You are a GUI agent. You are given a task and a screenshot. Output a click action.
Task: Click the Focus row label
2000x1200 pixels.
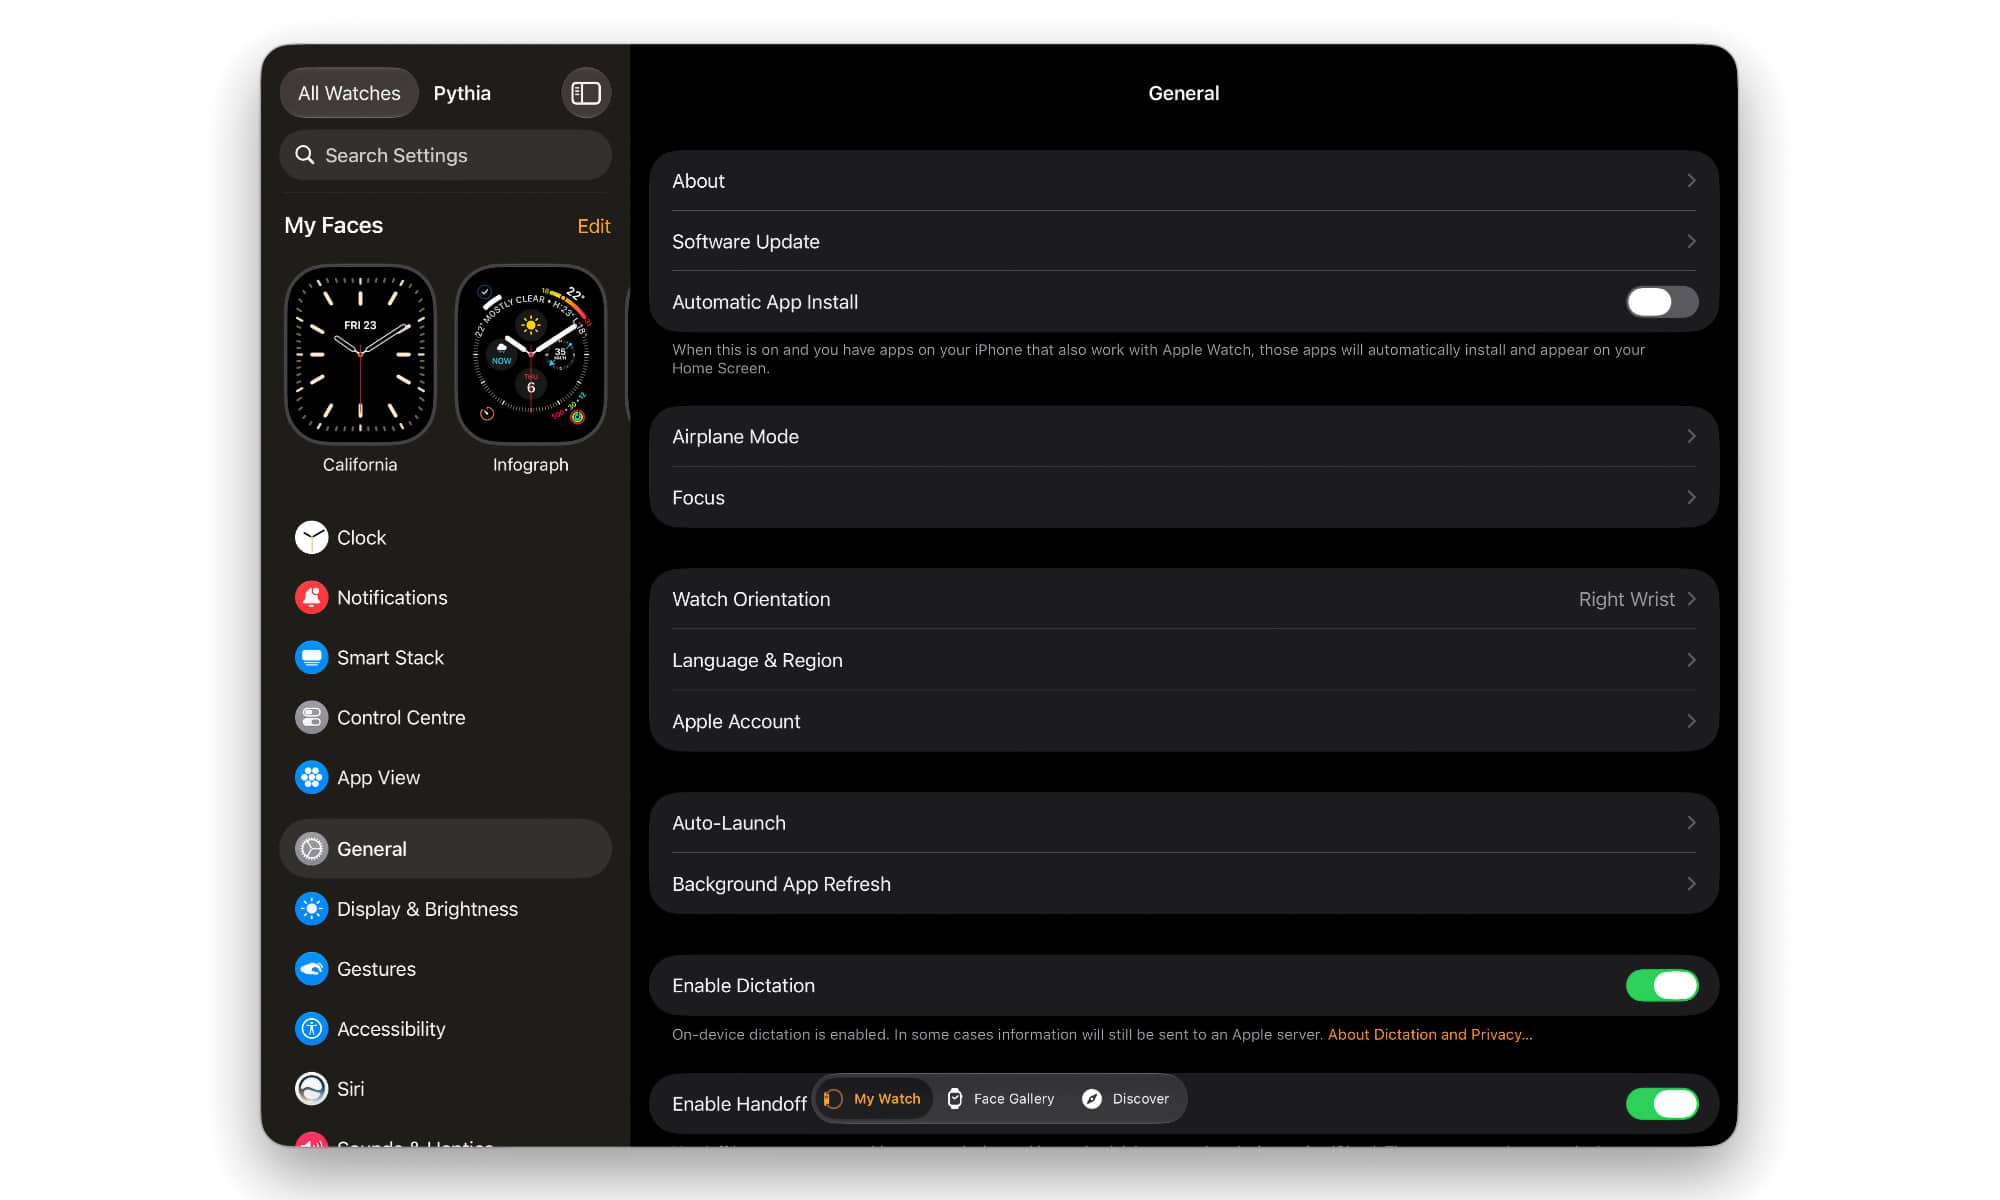point(698,498)
